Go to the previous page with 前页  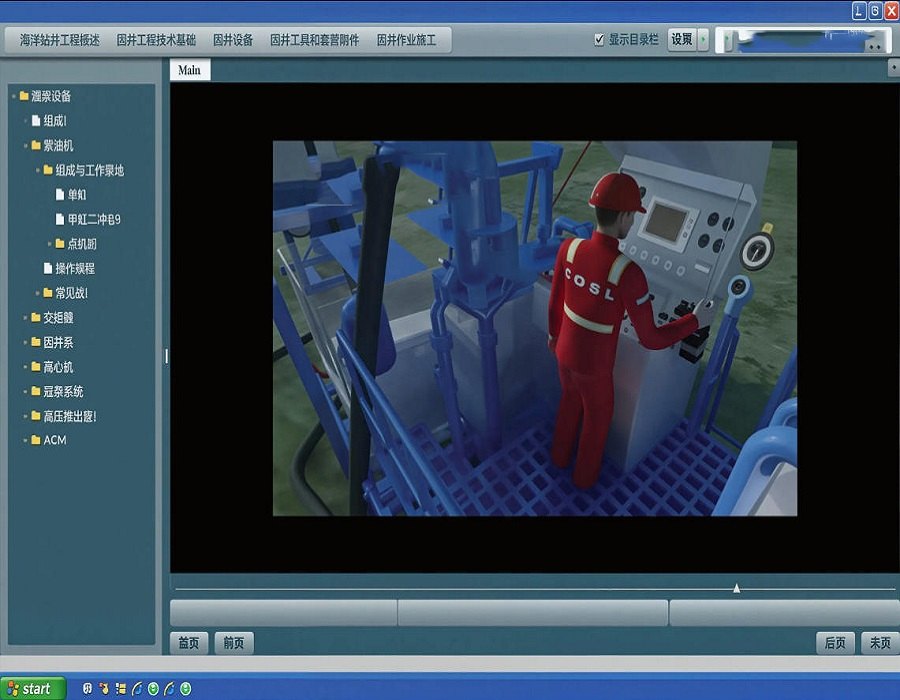[234, 643]
